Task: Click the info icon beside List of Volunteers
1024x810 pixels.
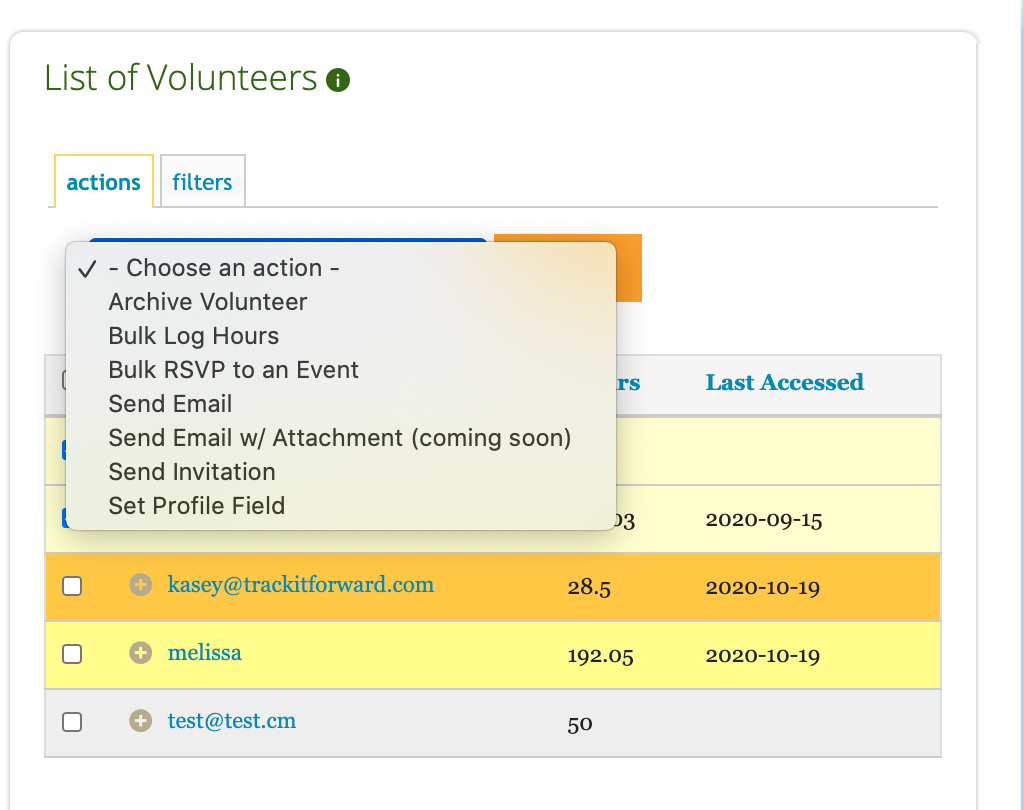Action: pyautogui.click(x=338, y=80)
